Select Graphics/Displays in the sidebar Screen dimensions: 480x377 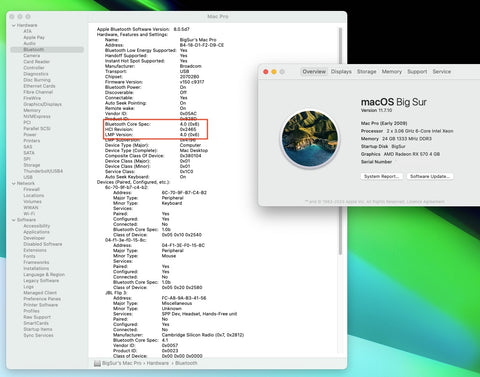pos(43,104)
